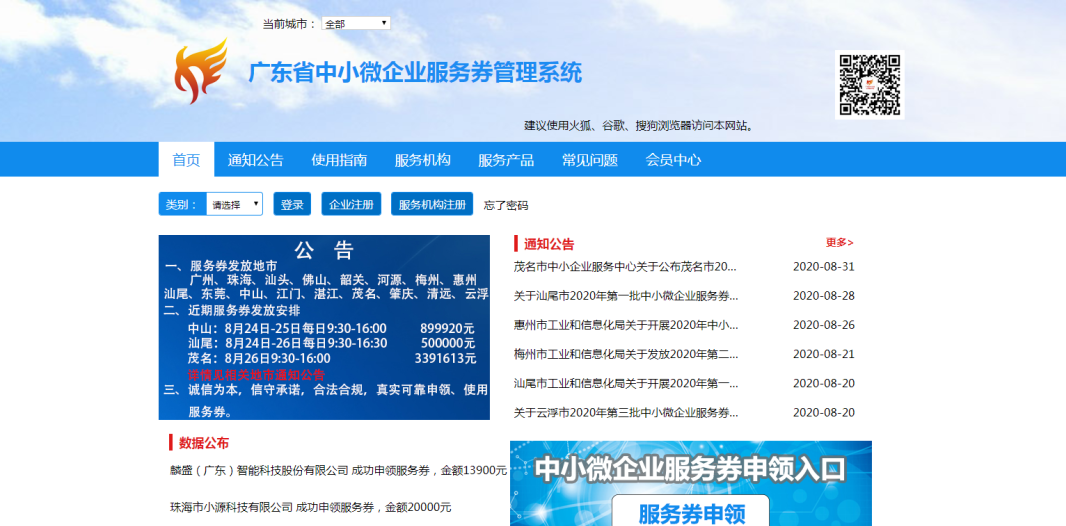
Task: Go to the 首页 tab
Action: (186, 160)
